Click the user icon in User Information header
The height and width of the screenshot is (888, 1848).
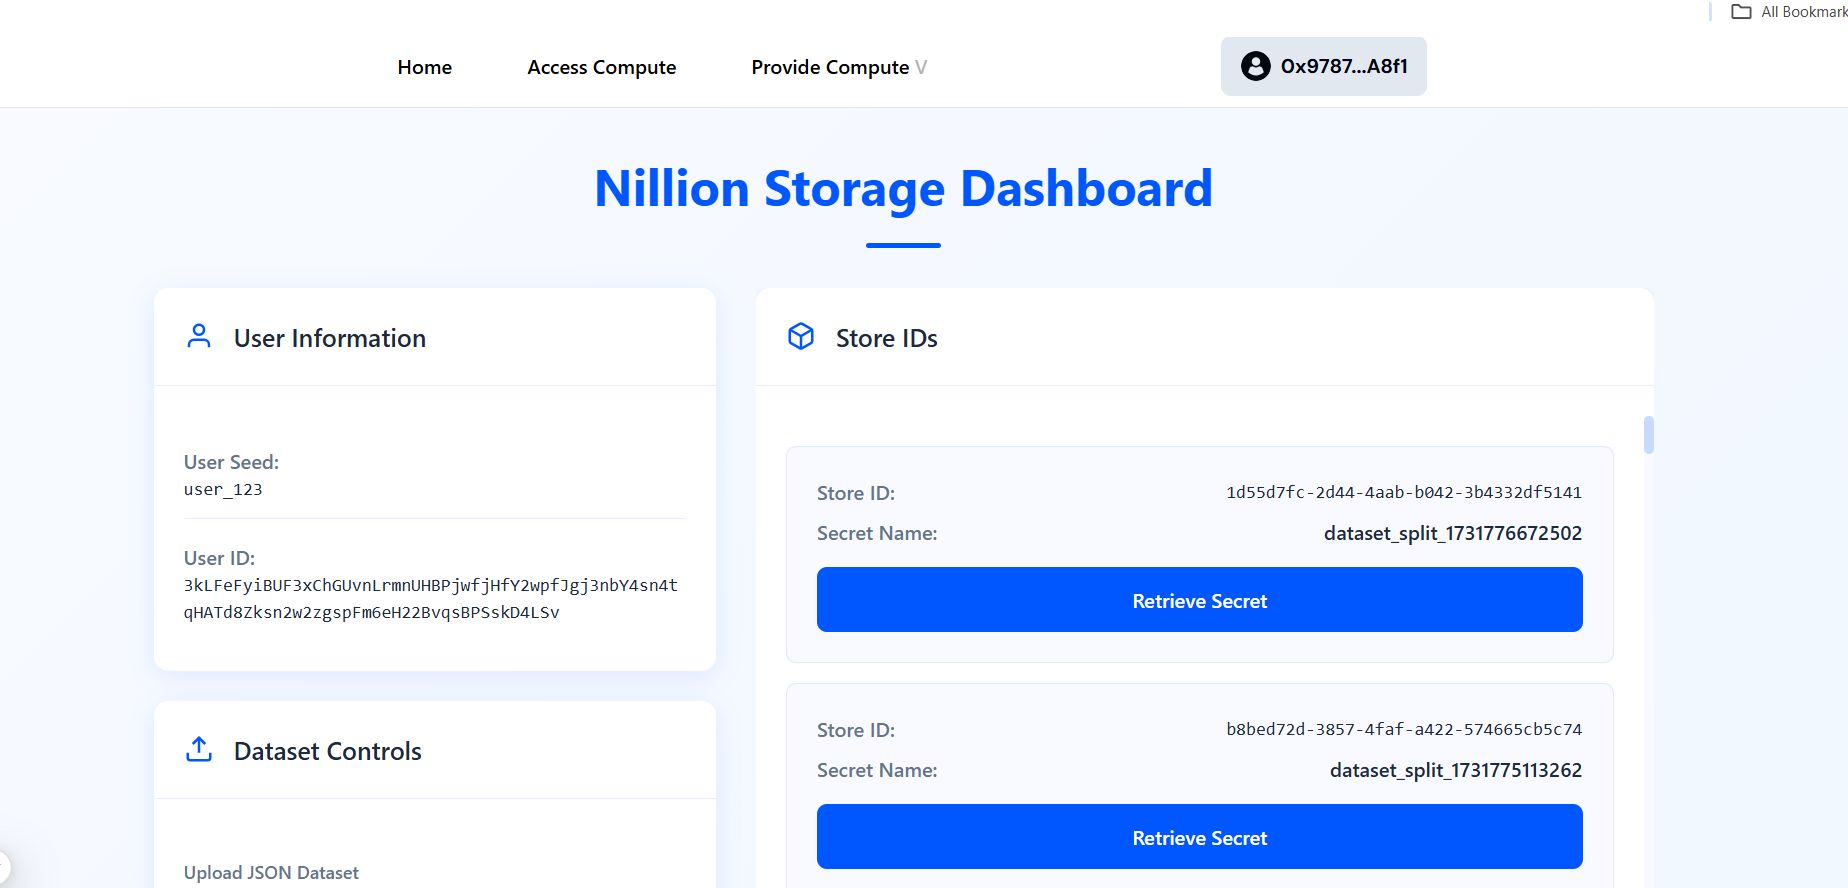pyautogui.click(x=199, y=337)
